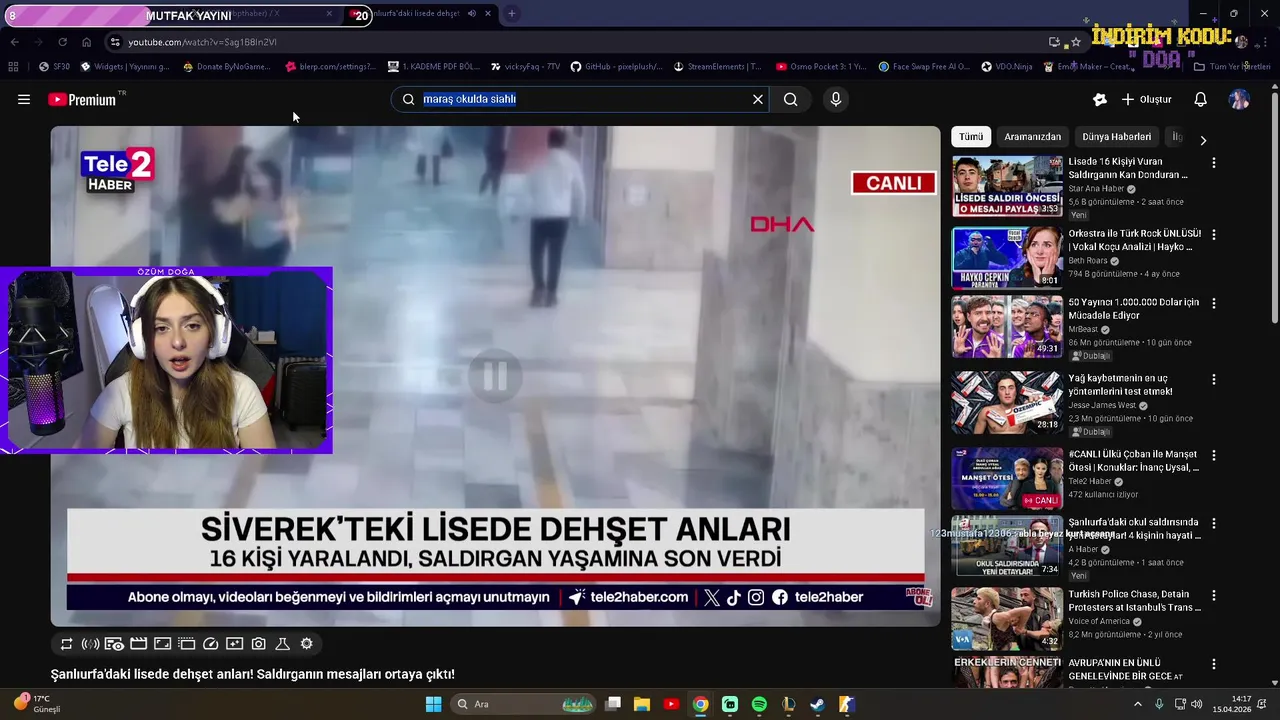Click the dotted frame icon below video

click(x=186, y=644)
